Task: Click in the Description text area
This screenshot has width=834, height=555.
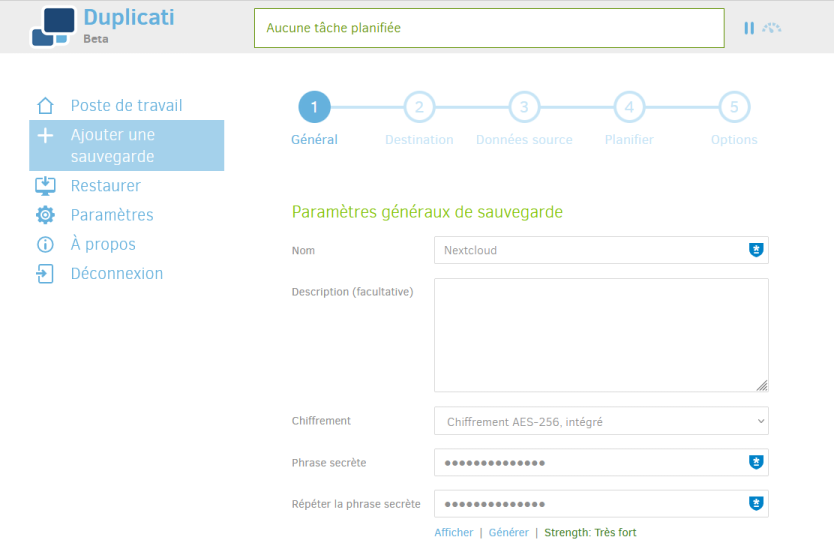Action: (x=601, y=335)
